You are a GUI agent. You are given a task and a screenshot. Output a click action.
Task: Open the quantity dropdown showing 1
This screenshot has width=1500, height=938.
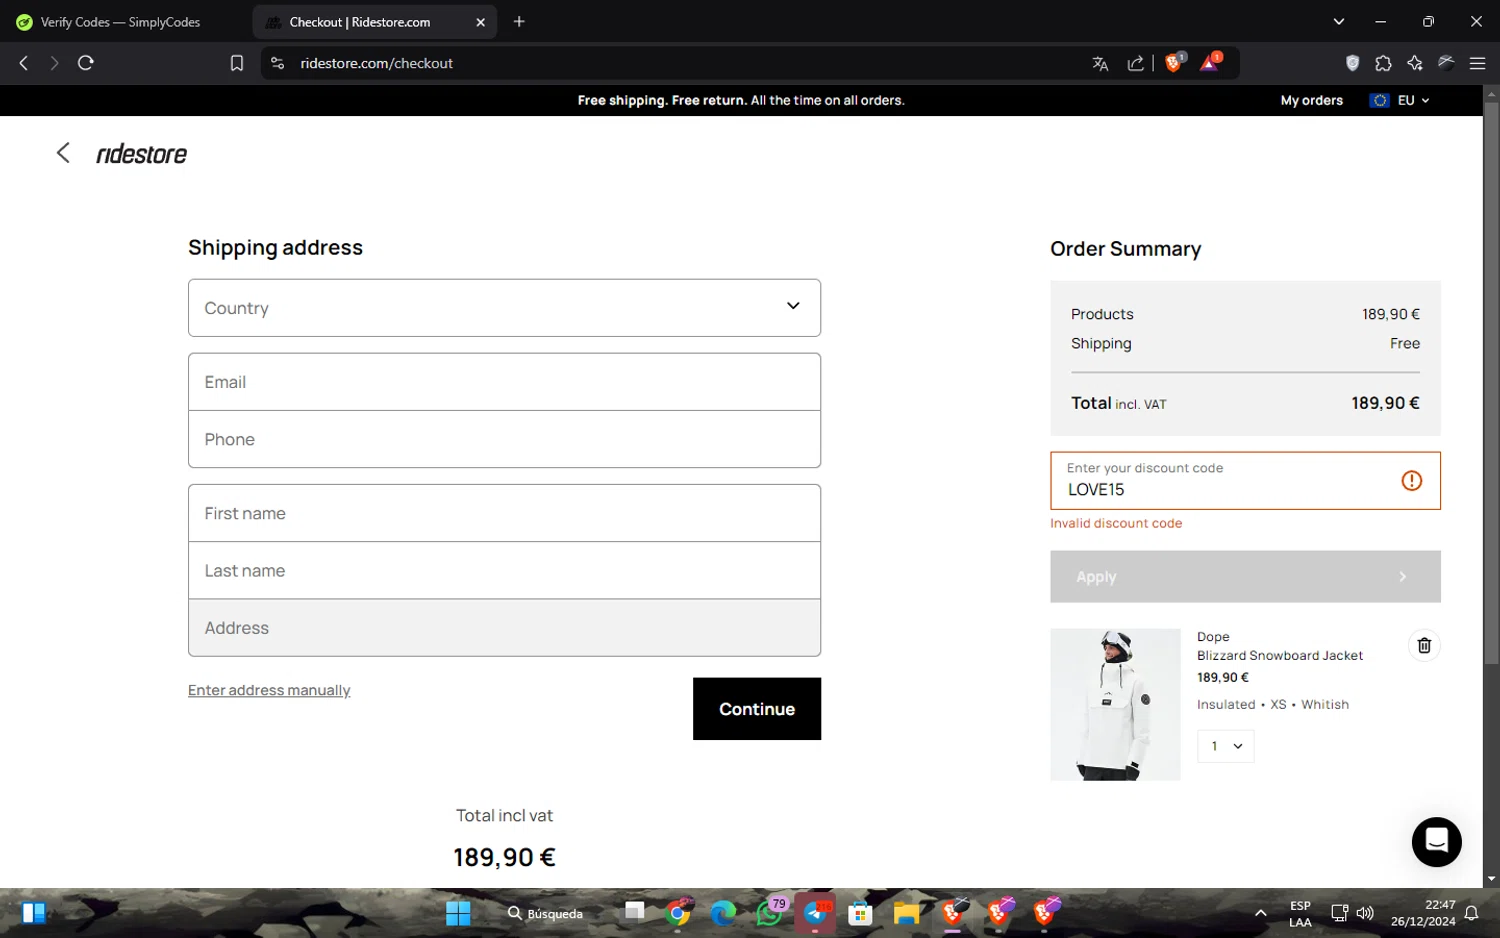pyautogui.click(x=1225, y=746)
